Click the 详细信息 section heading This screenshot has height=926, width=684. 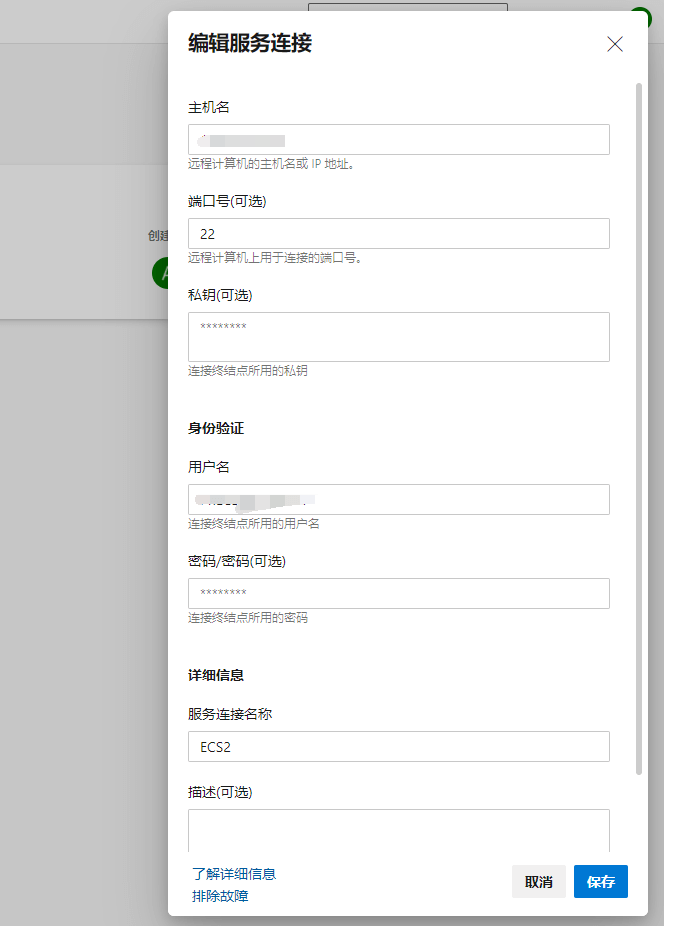click(216, 676)
